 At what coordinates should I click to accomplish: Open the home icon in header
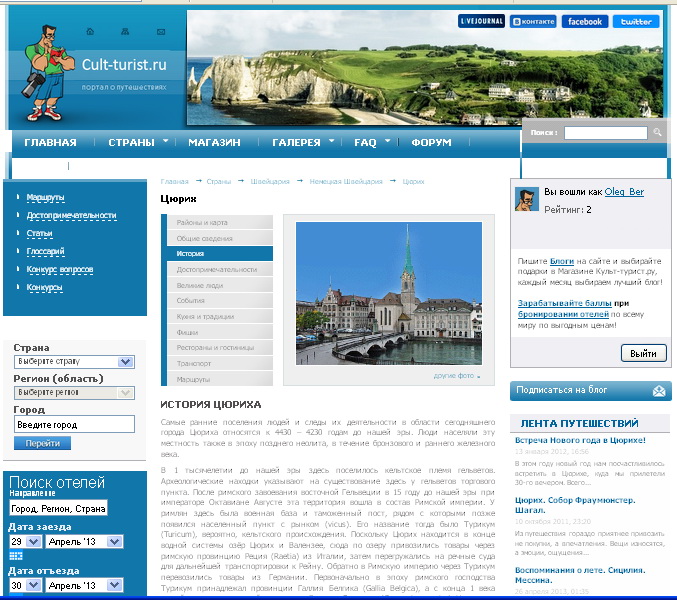tap(90, 32)
